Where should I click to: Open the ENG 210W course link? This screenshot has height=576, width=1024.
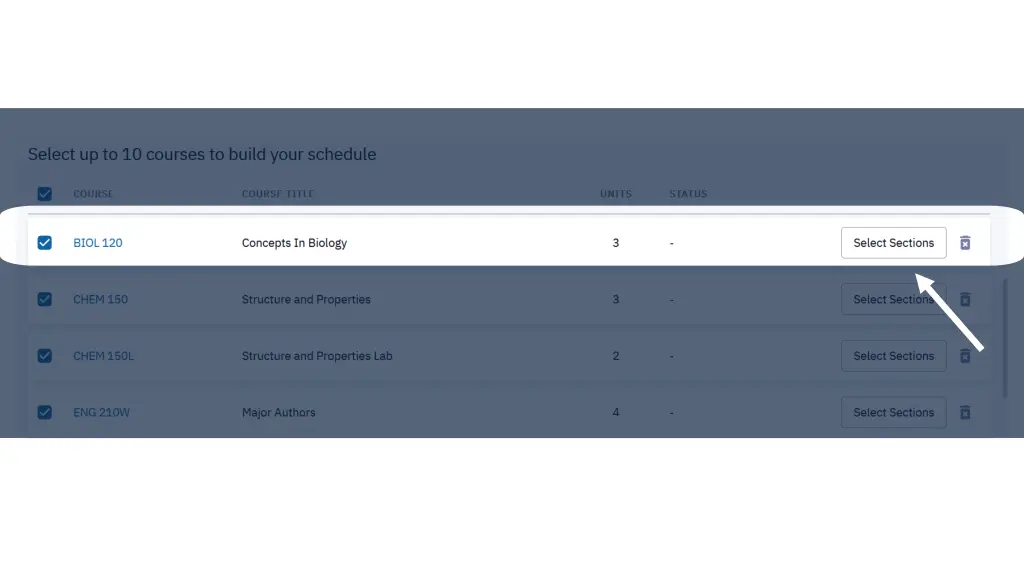tap(101, 412)
